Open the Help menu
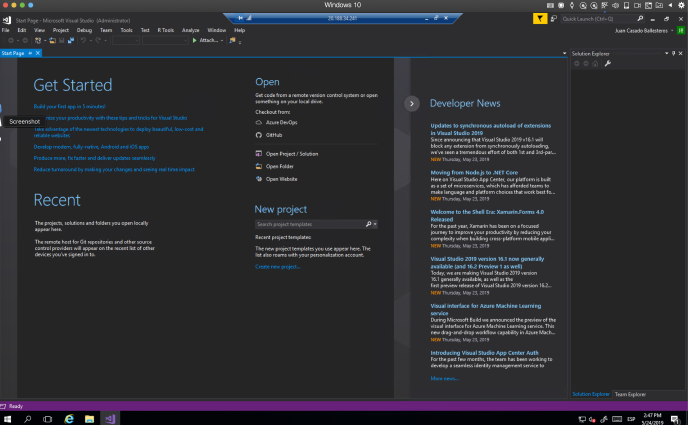This screenshot has width=688, height=425. [x=240, y=30]
